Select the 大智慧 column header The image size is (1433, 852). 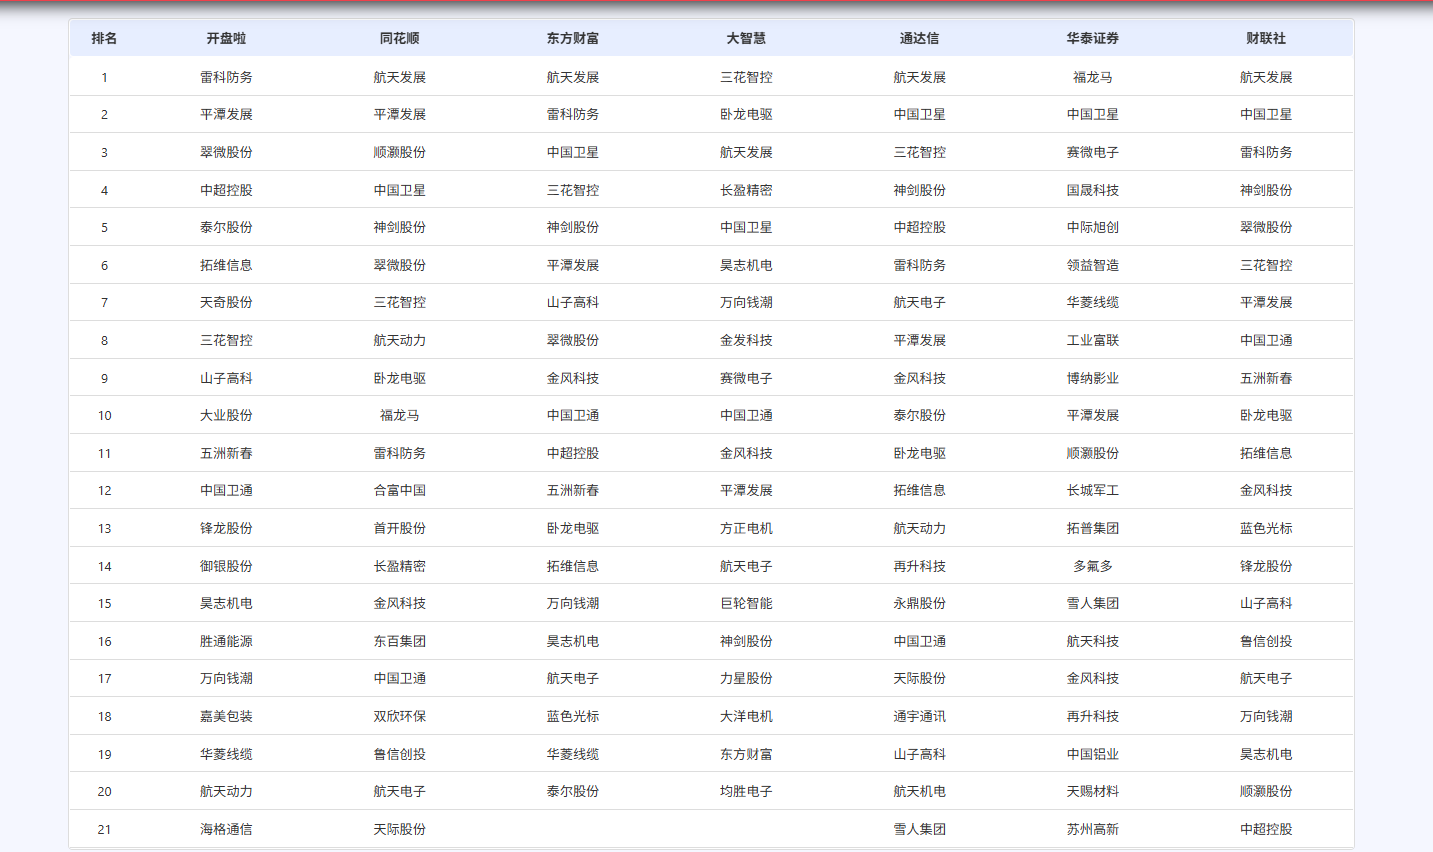[x=746, y=38]
